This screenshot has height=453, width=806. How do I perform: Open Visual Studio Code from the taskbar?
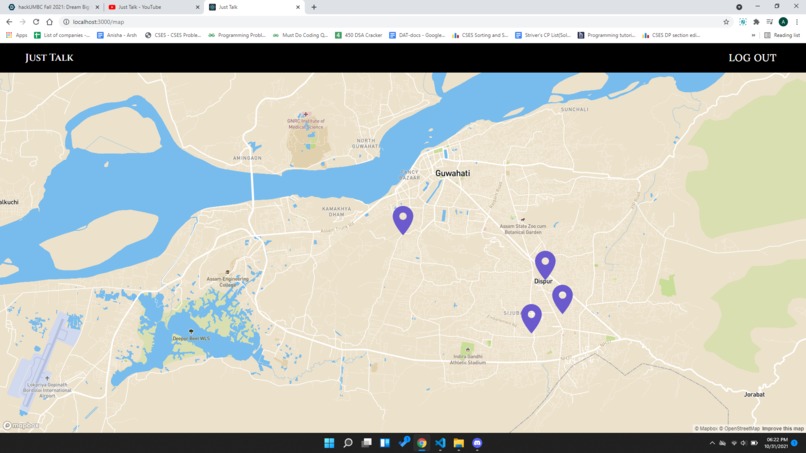click(x=440, y=443)
